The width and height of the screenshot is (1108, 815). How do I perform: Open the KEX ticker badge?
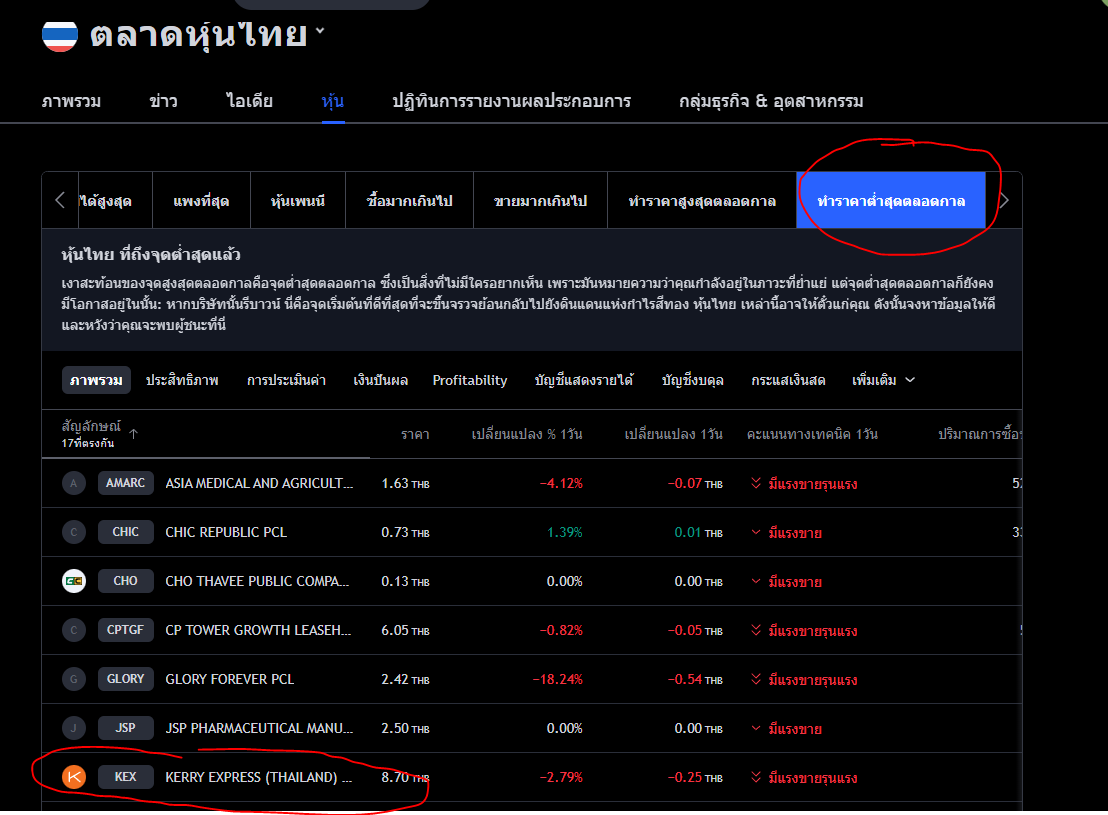[125, 776]
